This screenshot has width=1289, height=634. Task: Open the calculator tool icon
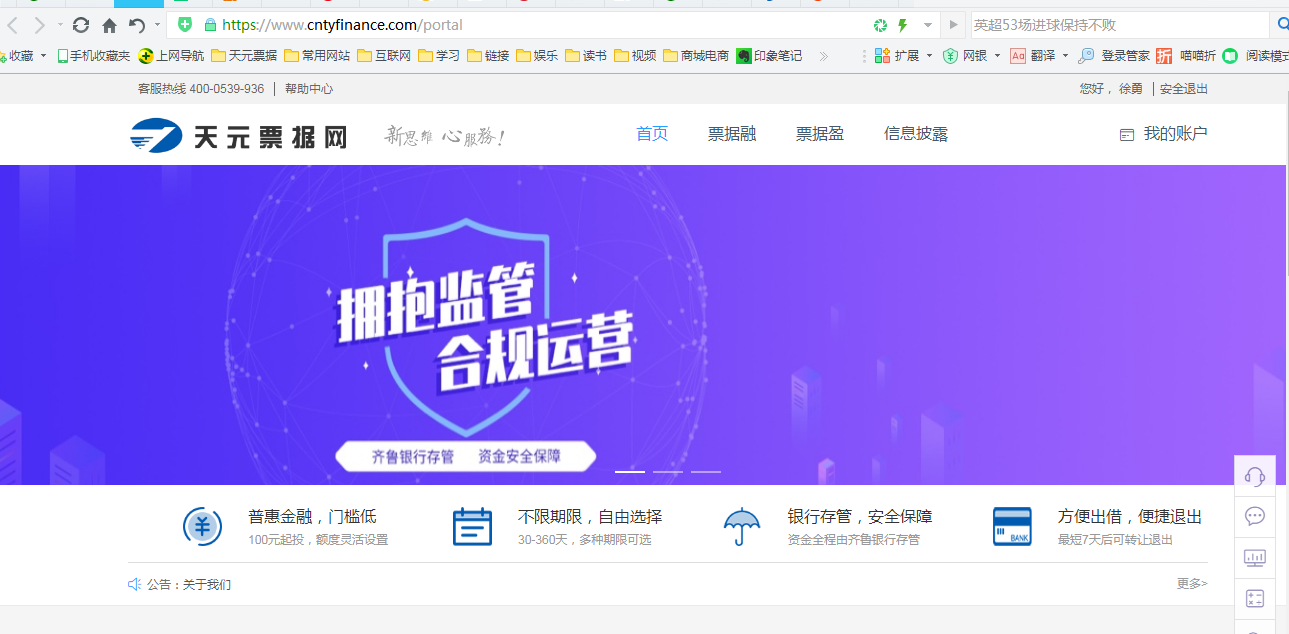coord(1255,598)
